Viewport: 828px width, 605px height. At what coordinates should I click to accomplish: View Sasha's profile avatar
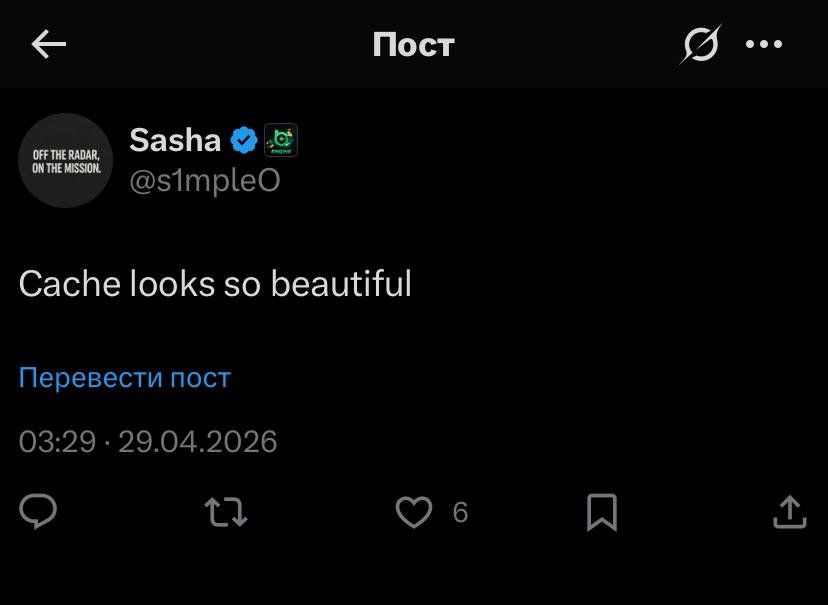(x=66, y=160)
